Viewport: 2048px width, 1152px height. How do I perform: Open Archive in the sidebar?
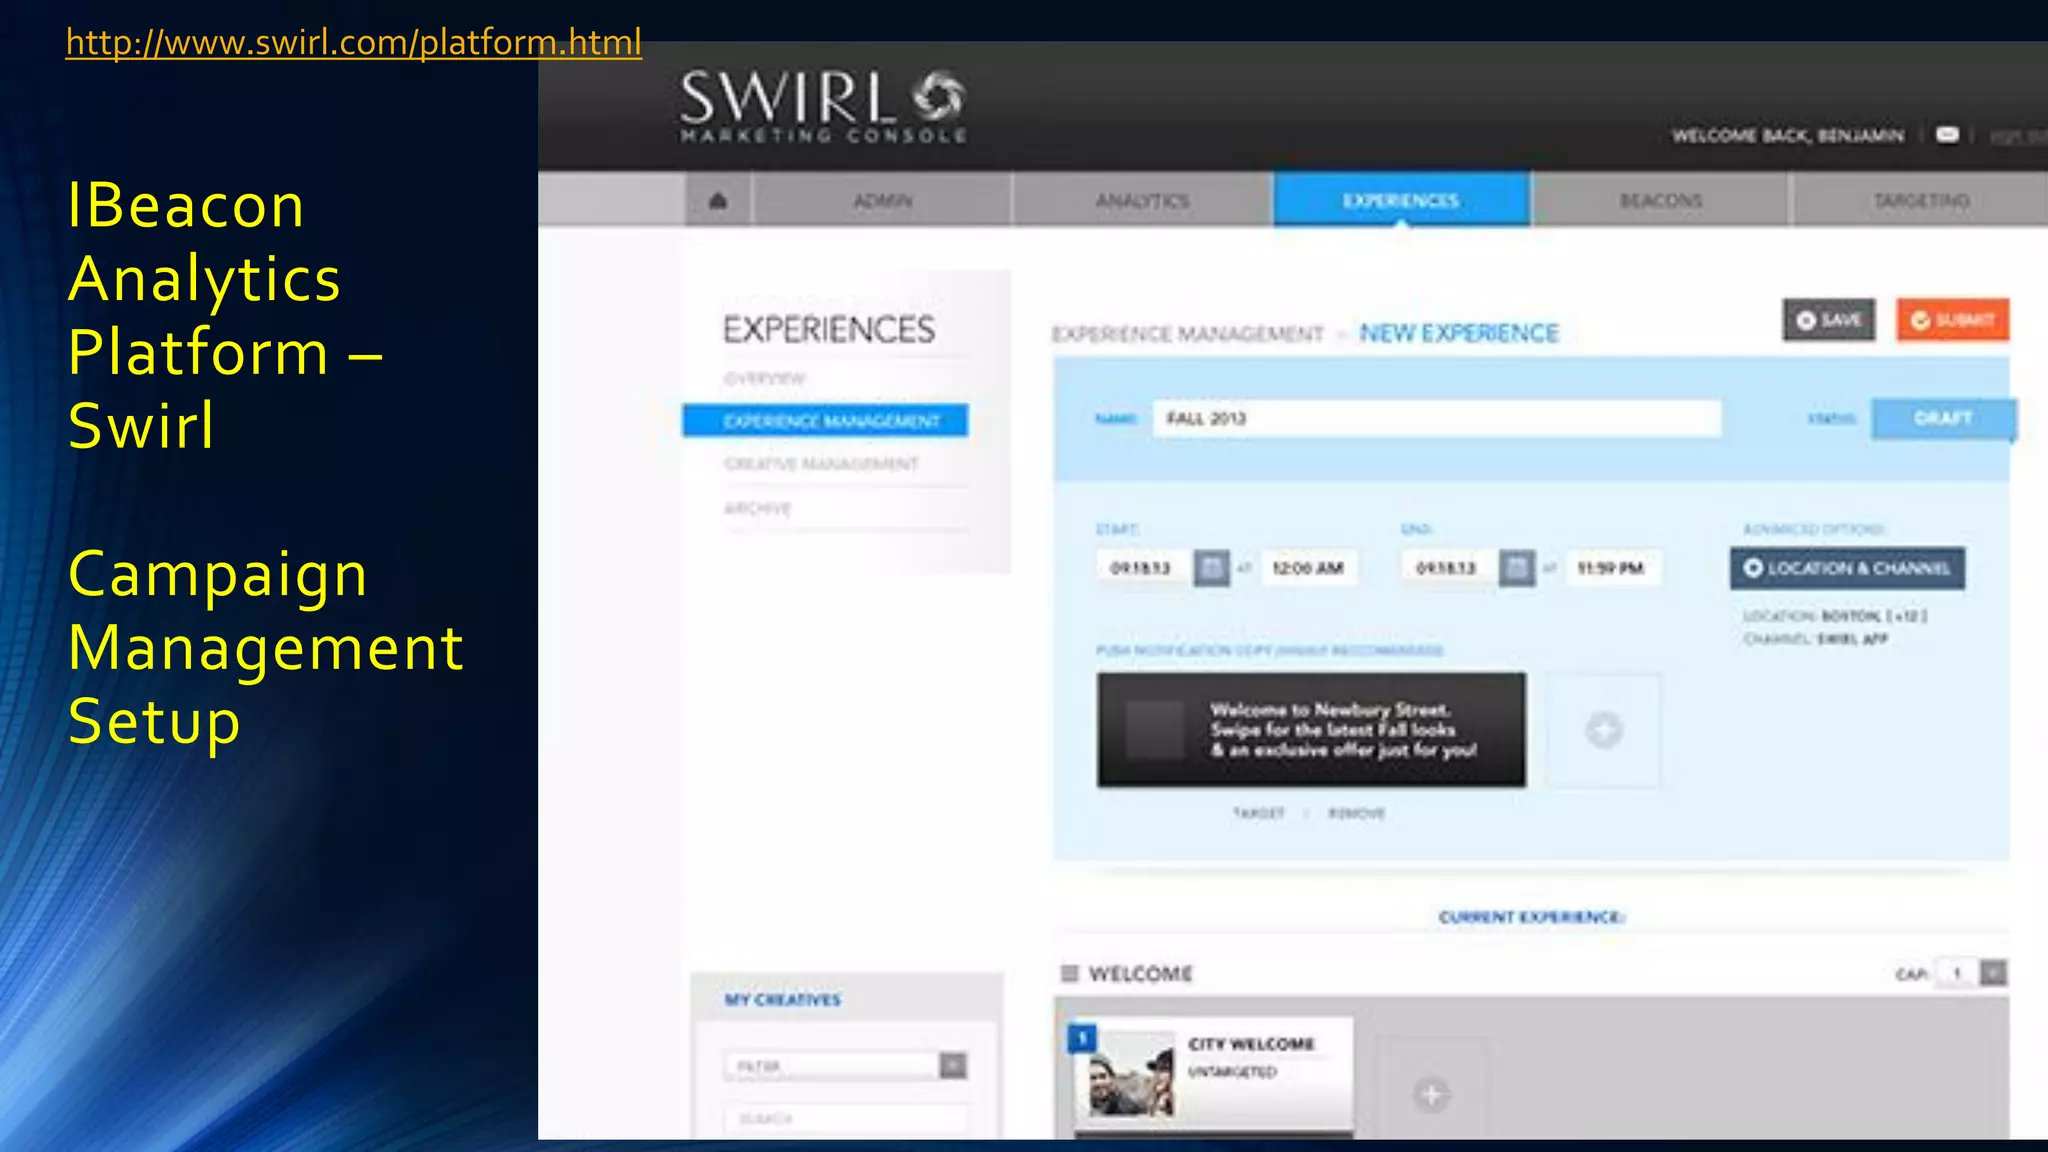point(757,508)
